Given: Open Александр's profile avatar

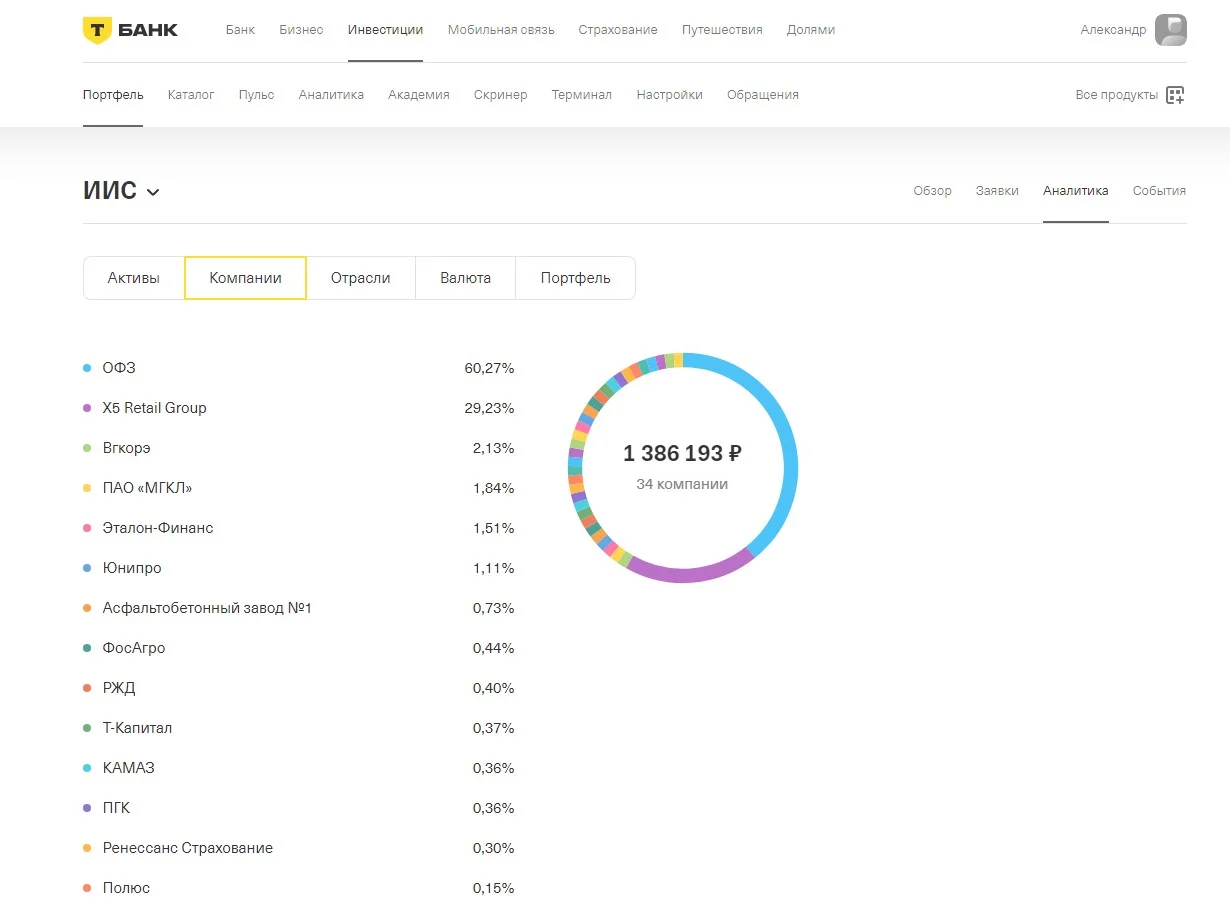Looking at the screenshot, I should click(x=1171, y=30).
